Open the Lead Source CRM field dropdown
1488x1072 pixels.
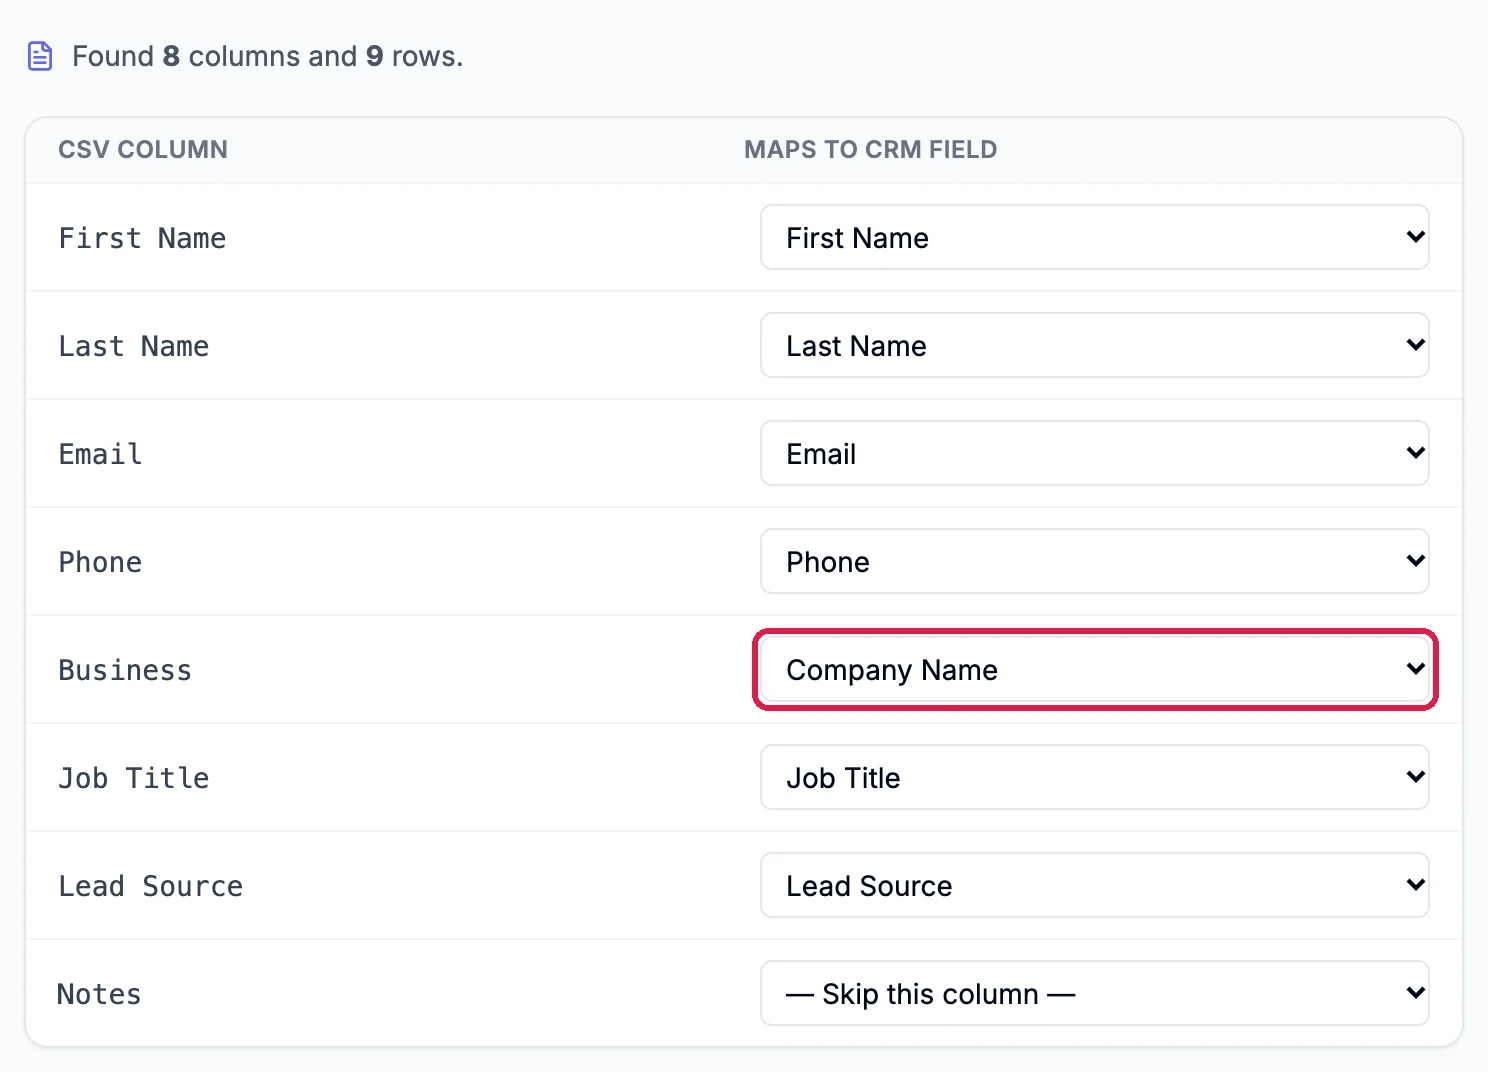(1095, 885)
